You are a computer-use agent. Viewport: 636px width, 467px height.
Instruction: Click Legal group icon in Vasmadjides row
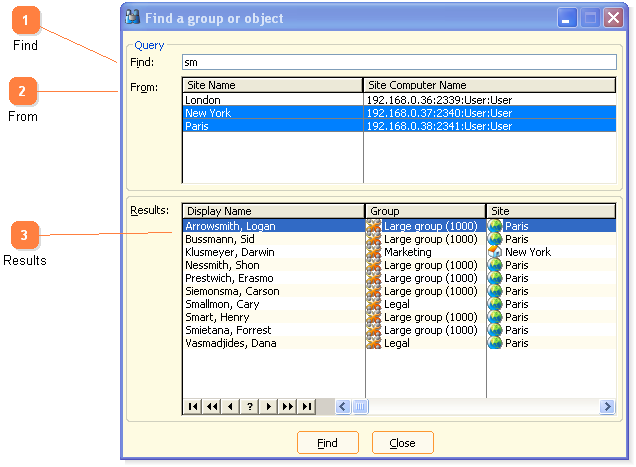(374, 343)
